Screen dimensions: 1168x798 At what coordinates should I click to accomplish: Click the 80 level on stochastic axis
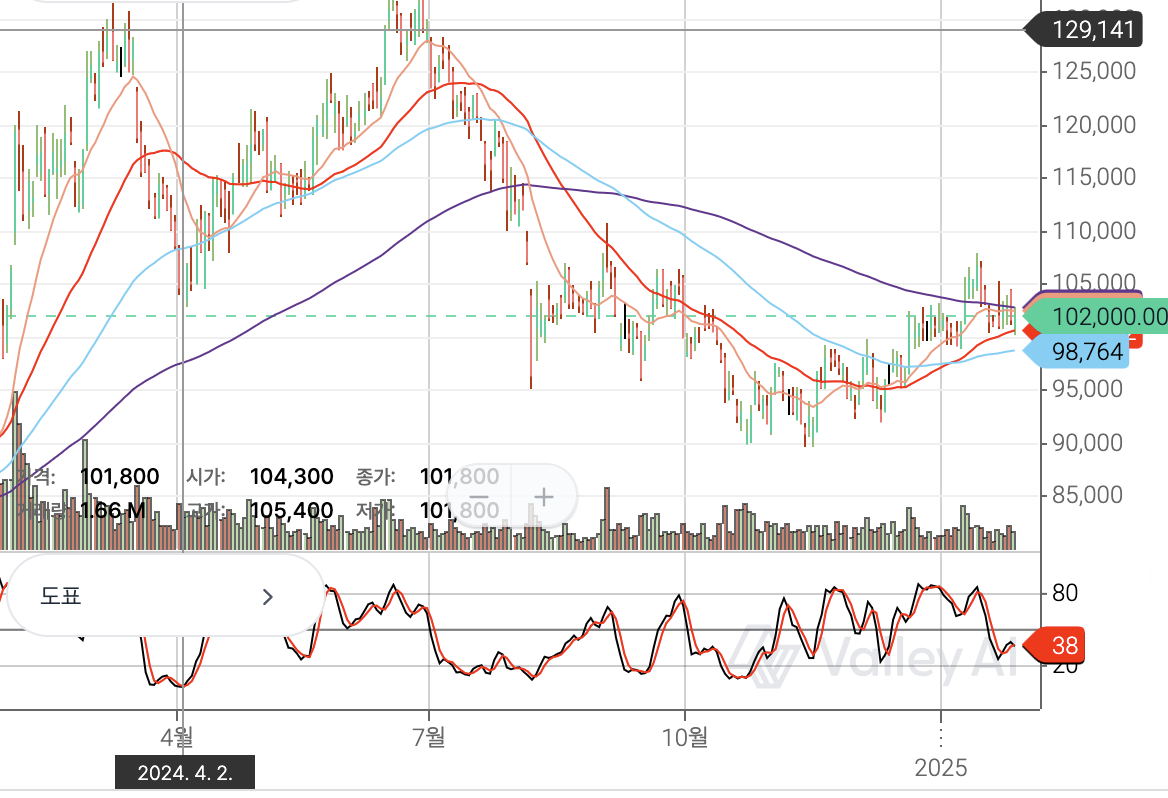1065,593
